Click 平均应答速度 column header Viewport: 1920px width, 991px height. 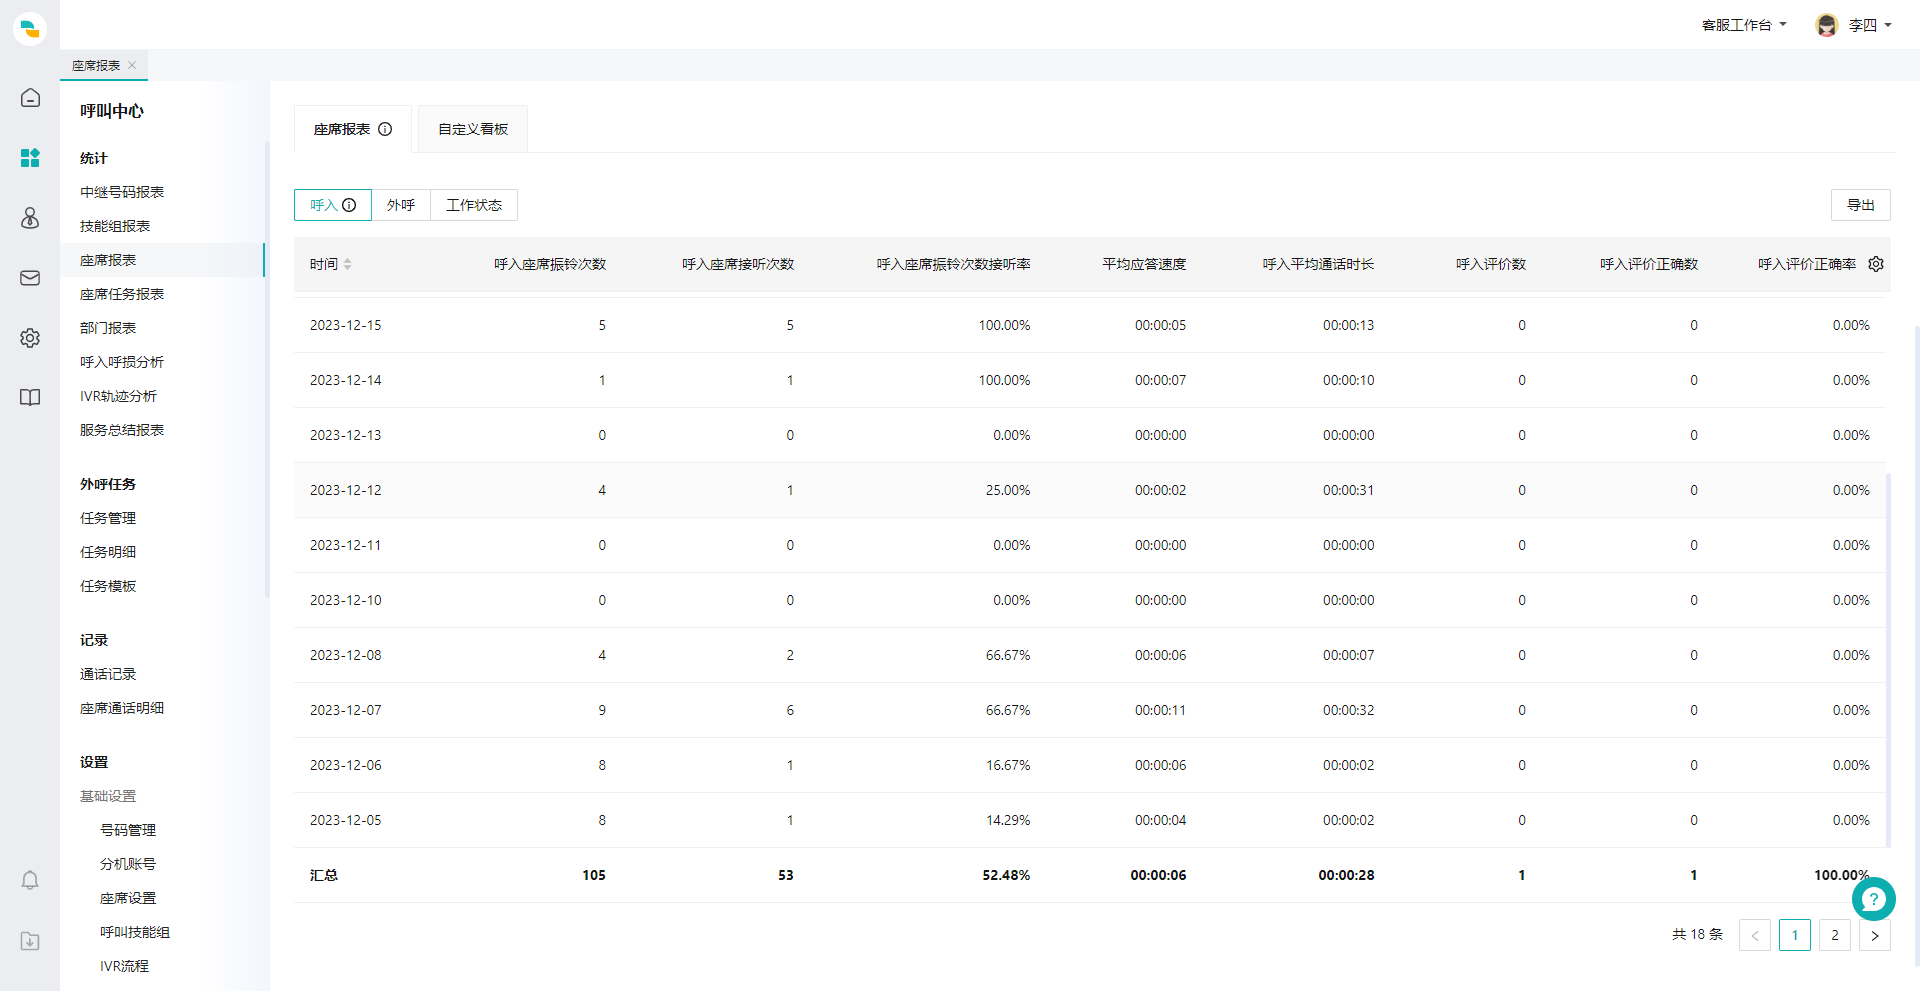pos(1144,264)
